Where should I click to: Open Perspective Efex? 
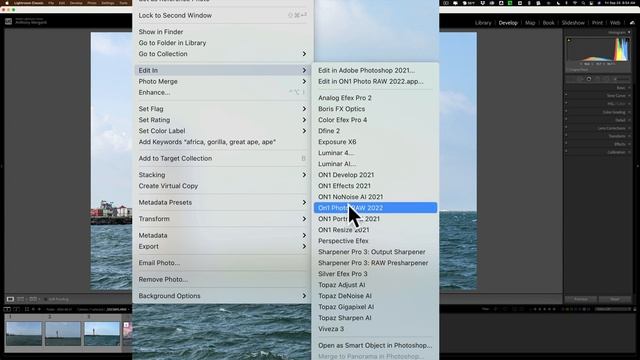coord(343,241)
